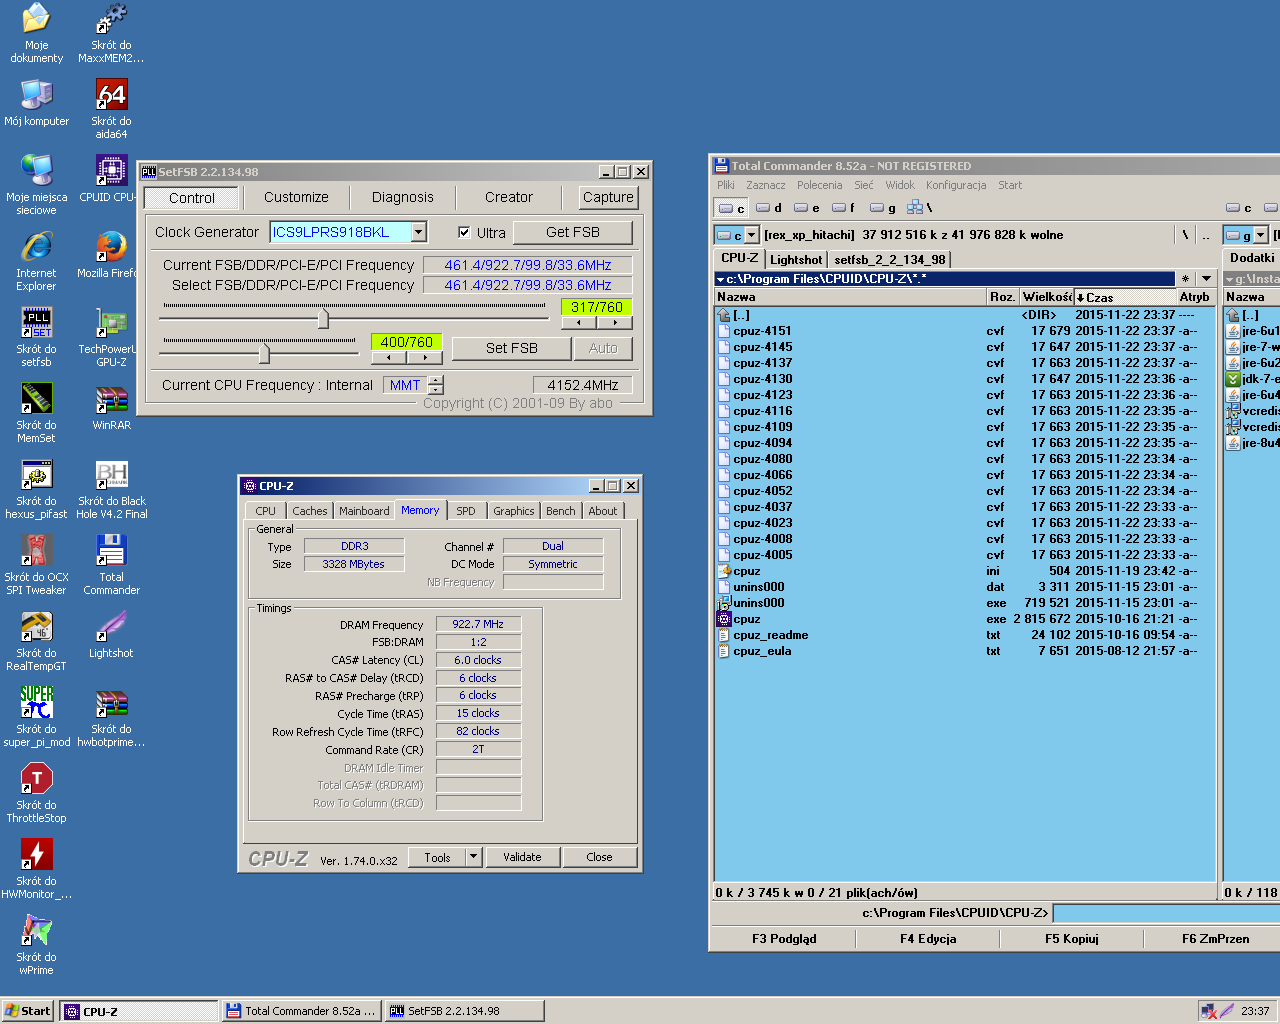This screenshot has width=1280, height=1024.
Task: Toggle the Ultra checkbox in SetFSB
Action: [464, 232]
